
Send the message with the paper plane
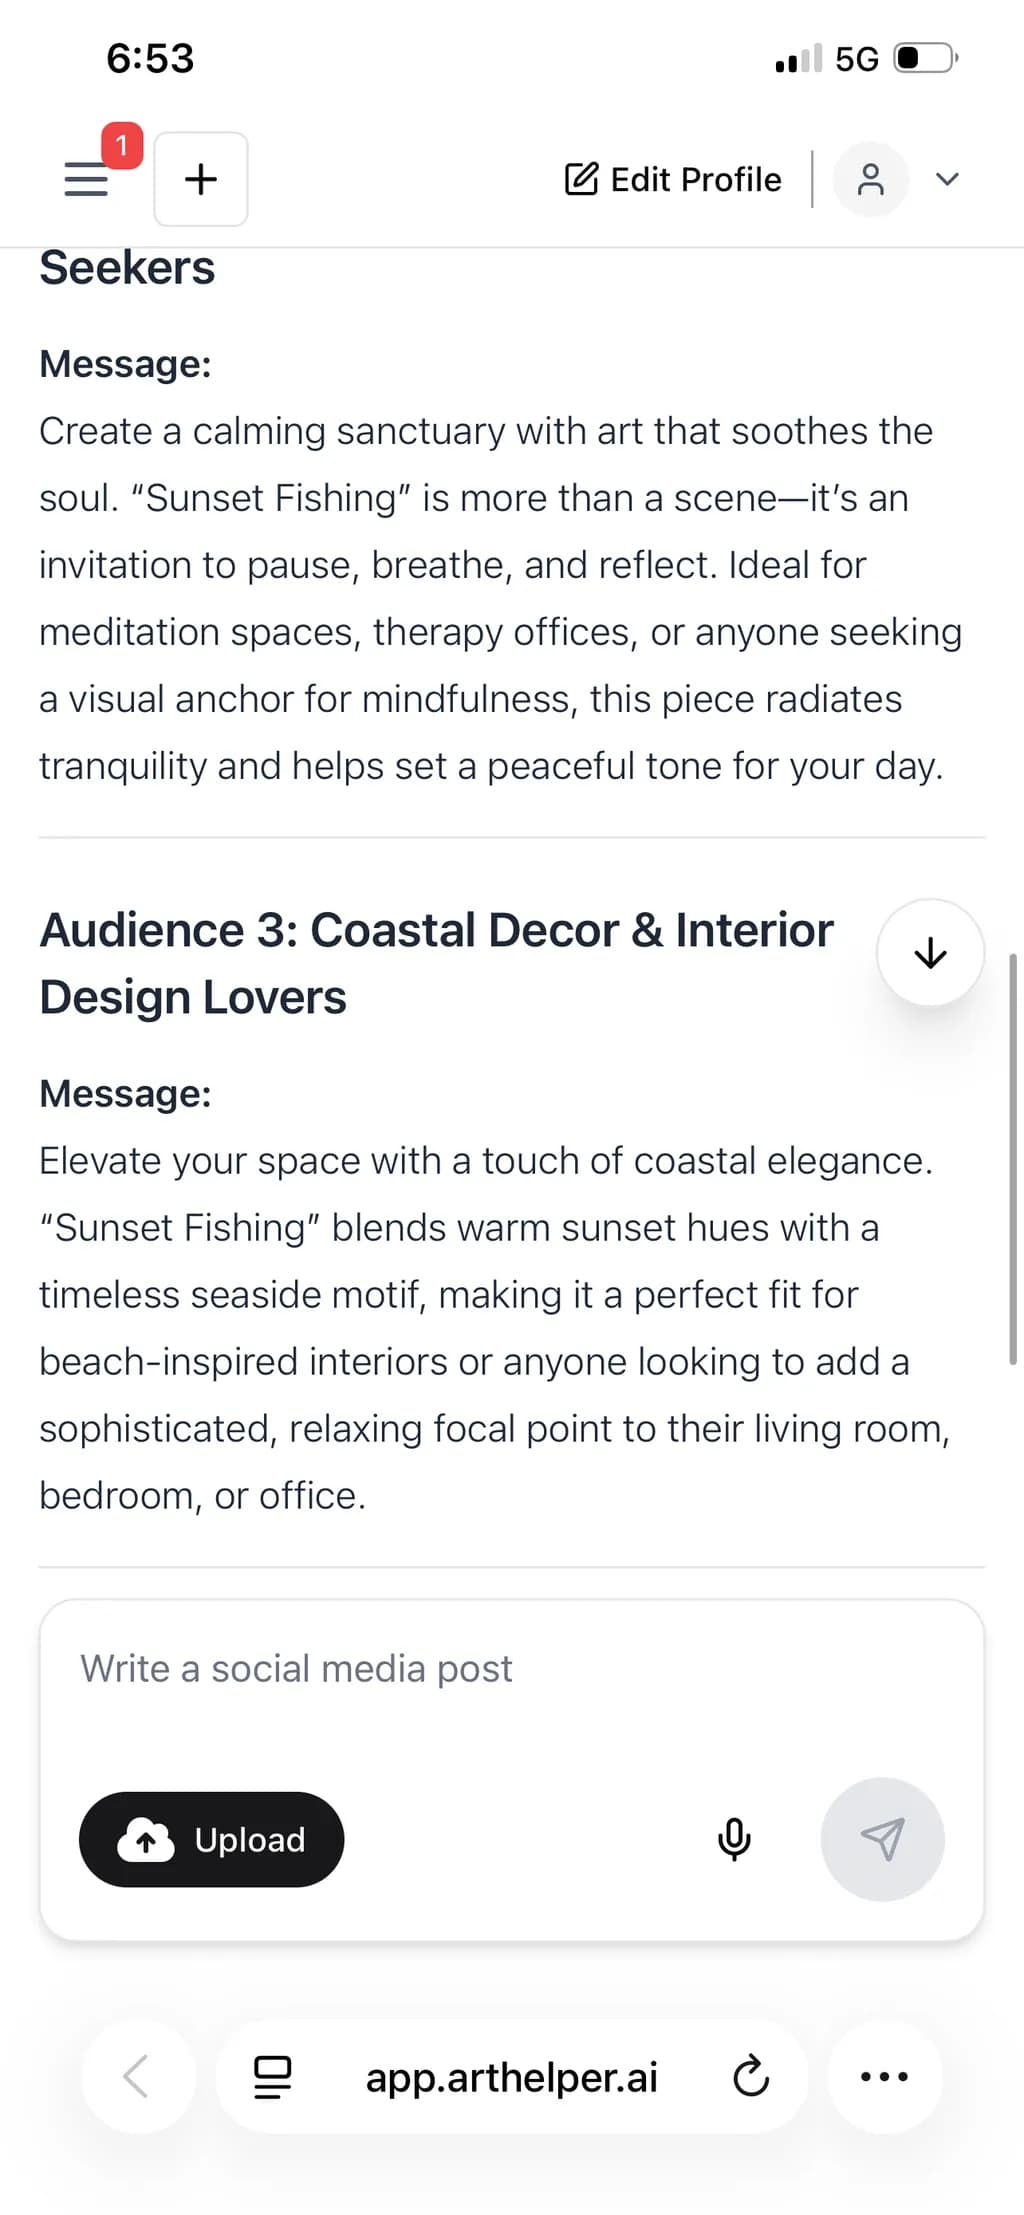(882, 1839)
